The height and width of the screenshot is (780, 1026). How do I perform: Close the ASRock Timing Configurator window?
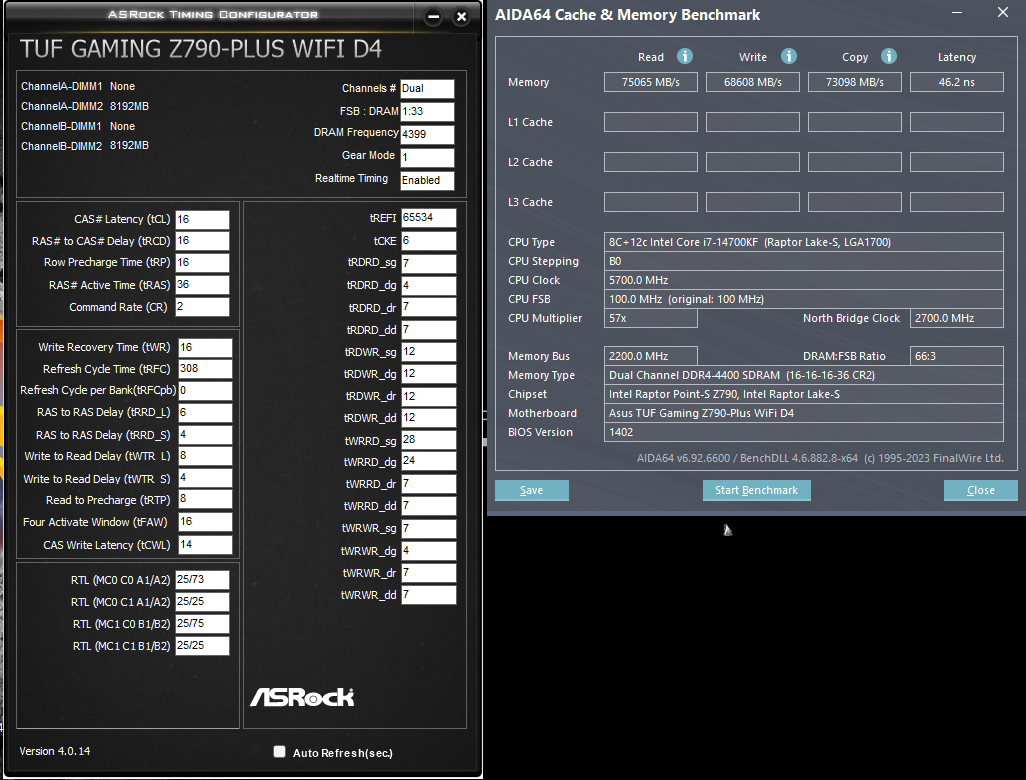[x=461, y=17]
